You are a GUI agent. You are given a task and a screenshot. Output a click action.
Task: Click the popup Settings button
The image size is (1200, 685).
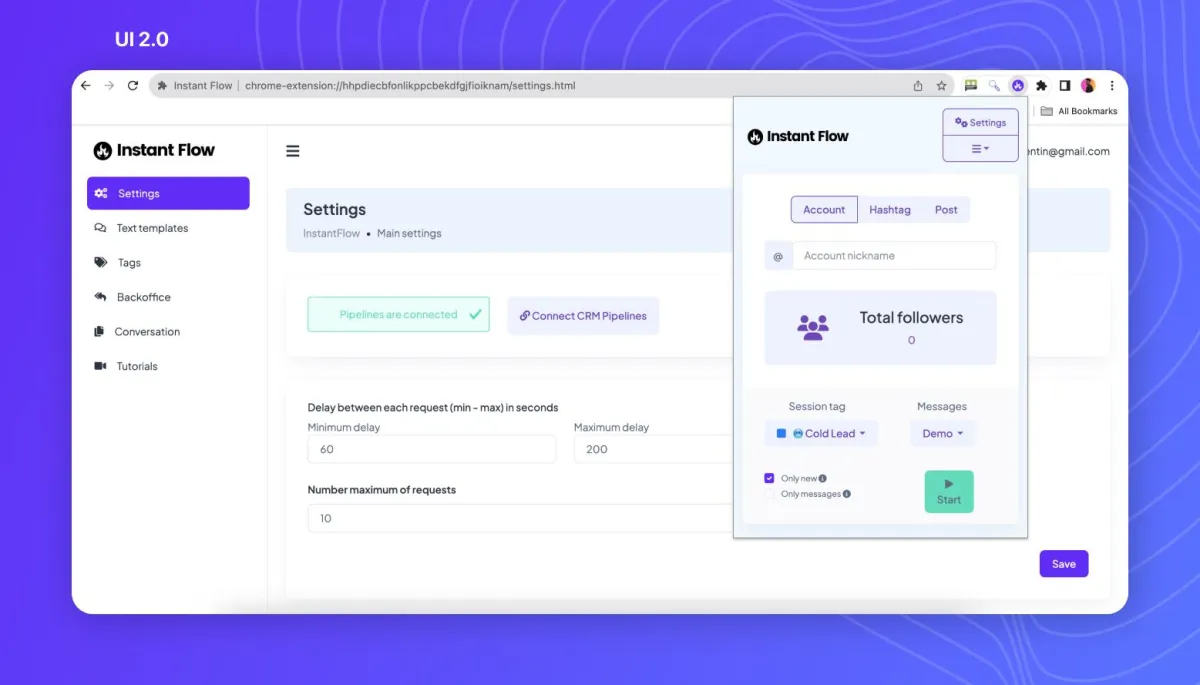coord(980,122)
